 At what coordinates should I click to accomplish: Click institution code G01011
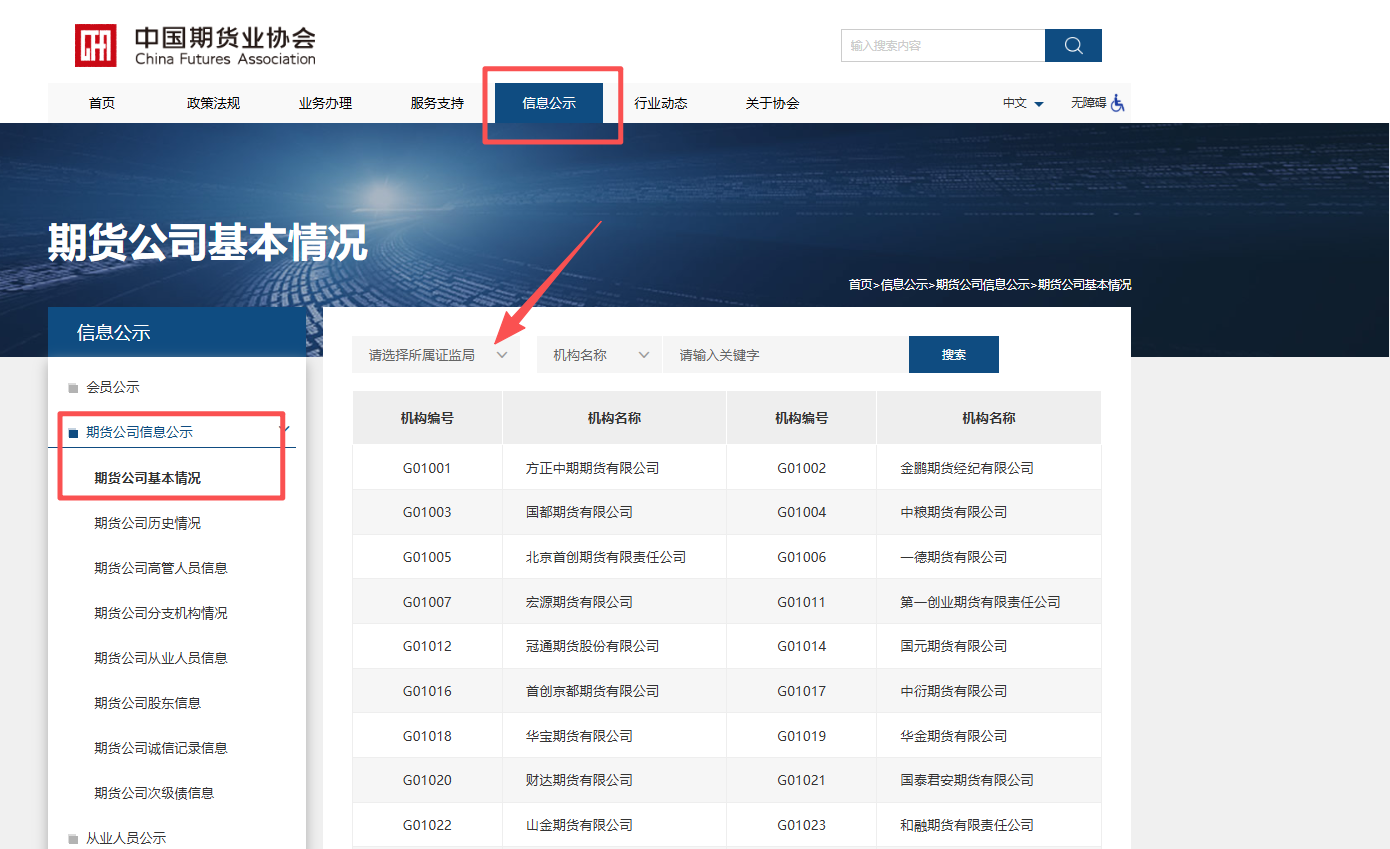pyautogui.click(x=802, y=602)
